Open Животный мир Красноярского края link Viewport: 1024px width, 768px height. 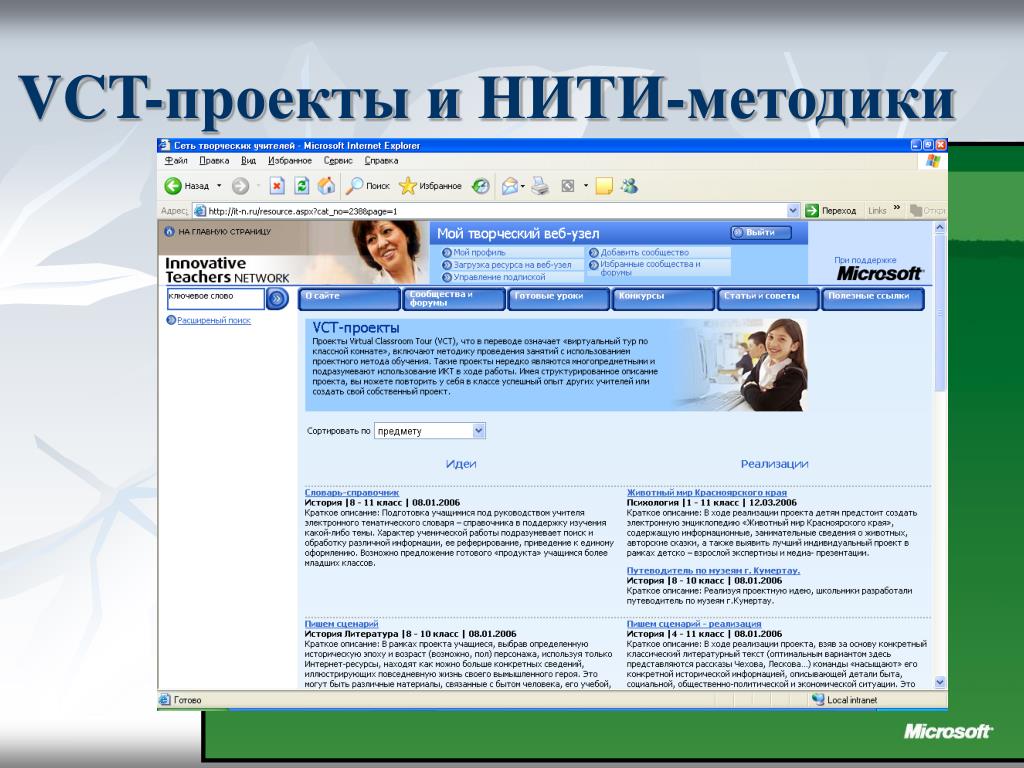coord(707,492)
